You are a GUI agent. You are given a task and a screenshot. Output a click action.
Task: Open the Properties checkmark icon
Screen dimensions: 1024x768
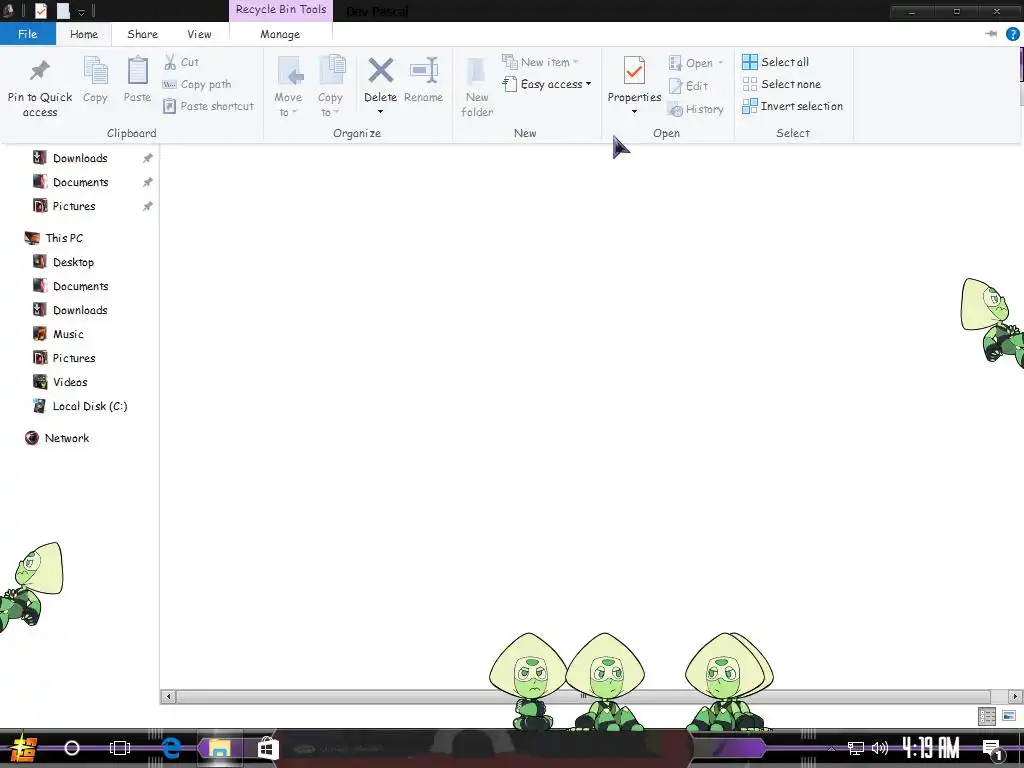(x=634, y=71)
